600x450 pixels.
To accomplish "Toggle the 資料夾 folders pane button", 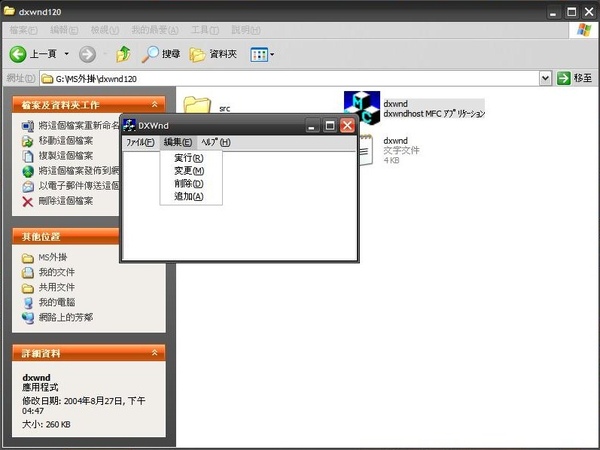I will pos(213,54).
